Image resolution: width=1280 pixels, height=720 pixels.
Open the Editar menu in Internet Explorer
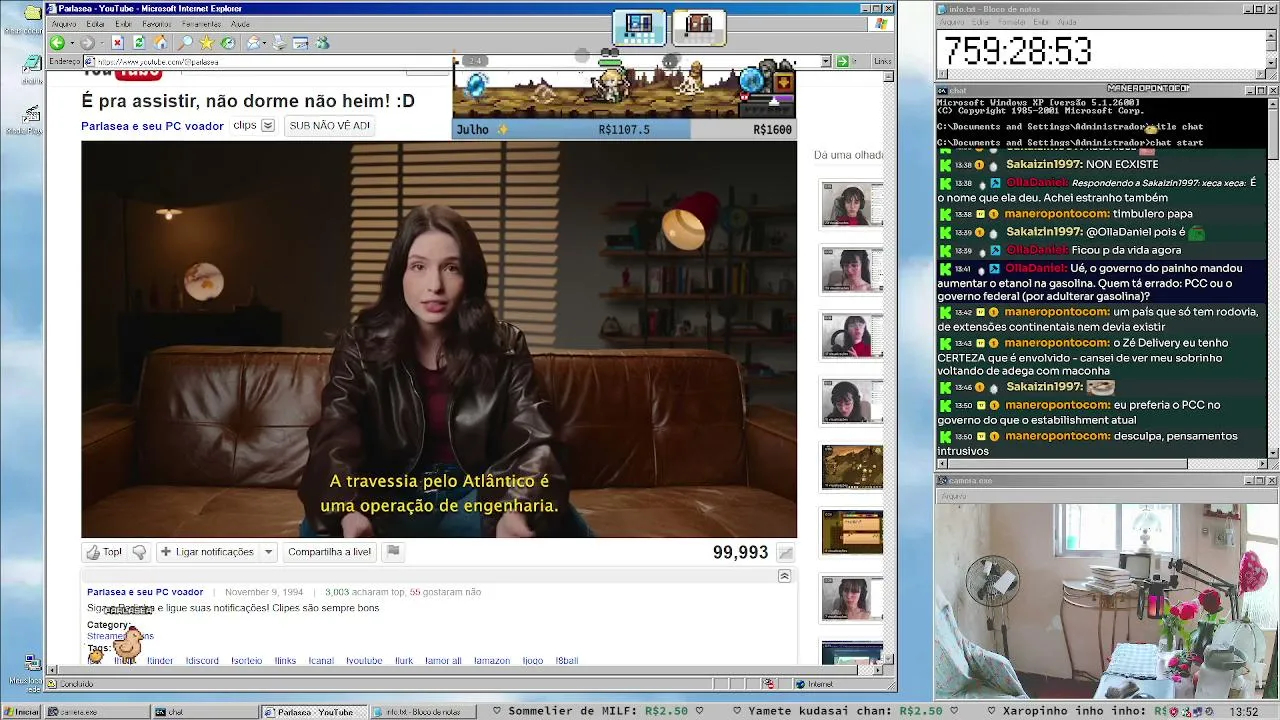pos(96,24)
